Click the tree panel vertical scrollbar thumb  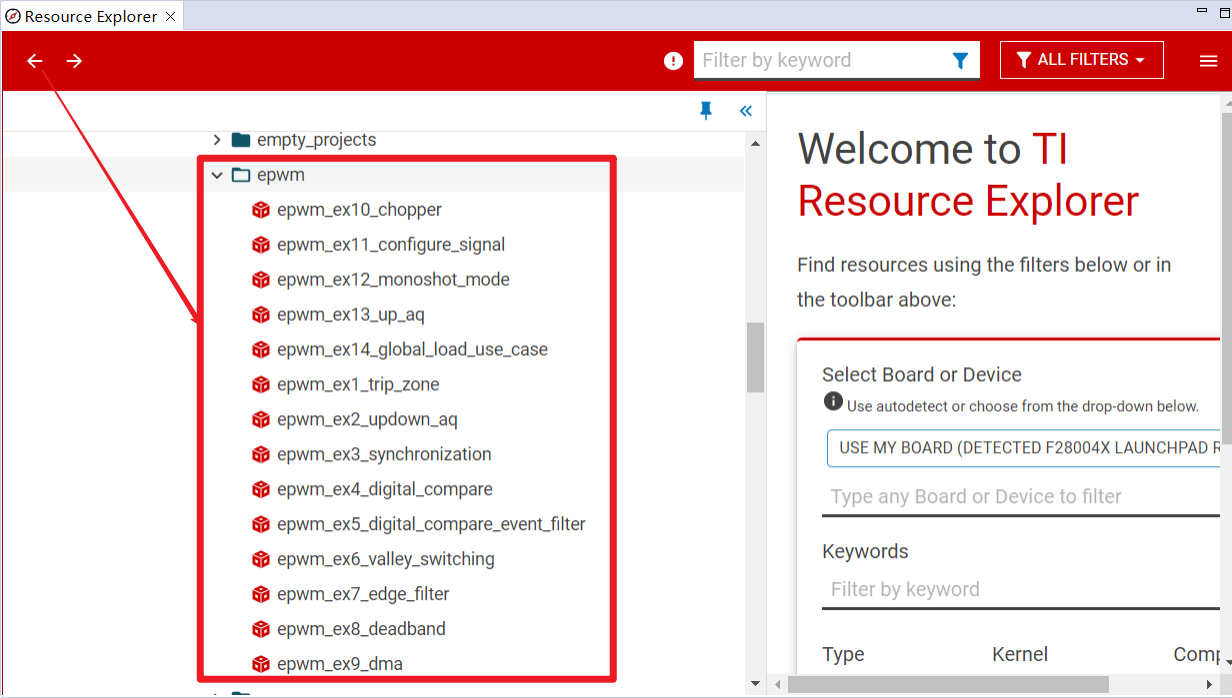pos(755,357)
